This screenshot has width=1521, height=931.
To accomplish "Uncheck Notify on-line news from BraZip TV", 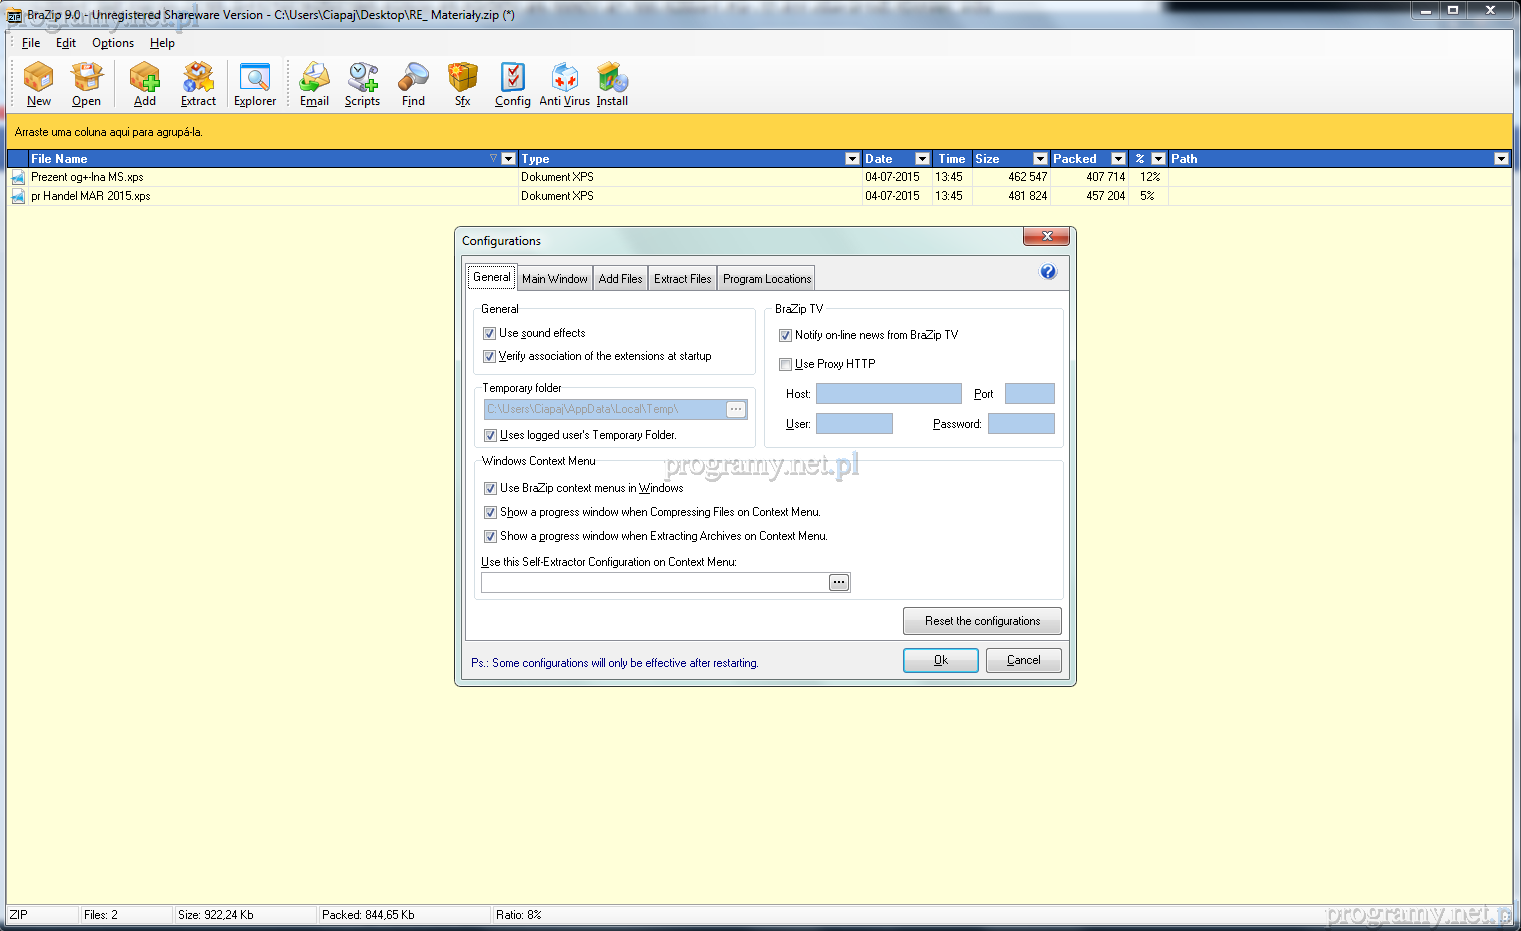I will tap(785, 336).
